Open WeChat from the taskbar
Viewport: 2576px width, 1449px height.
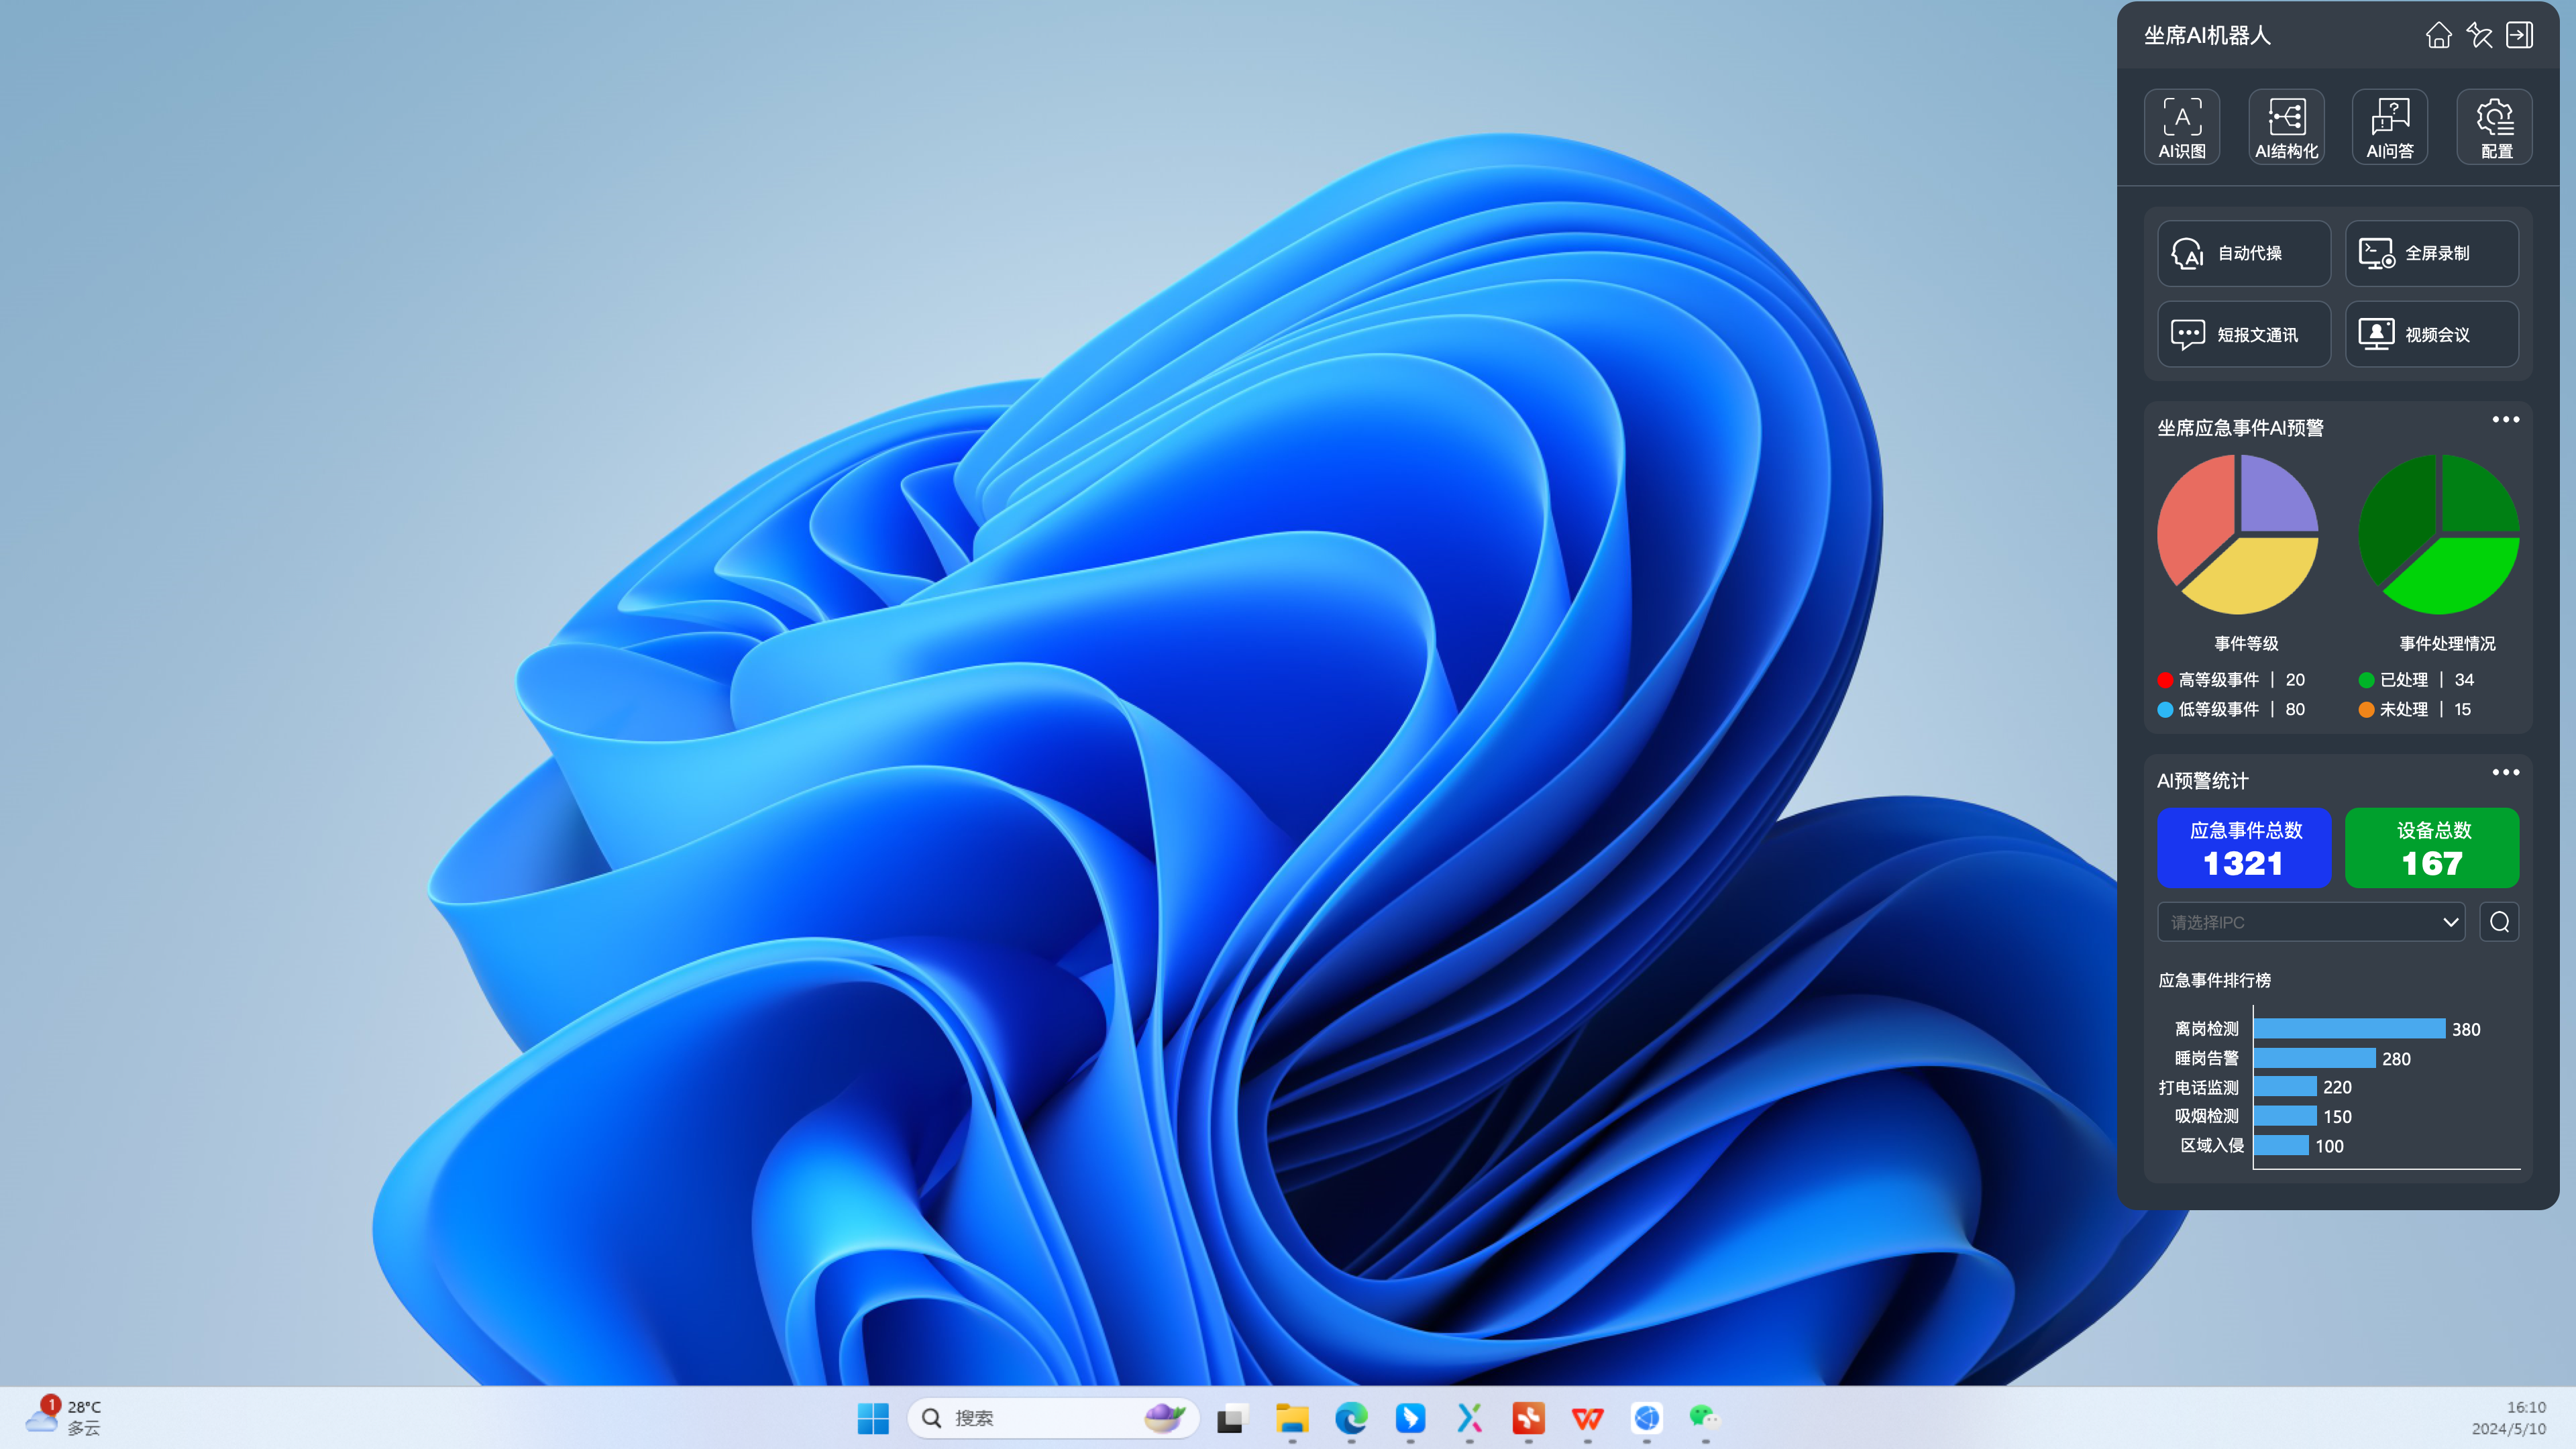click(1705, 1418)
